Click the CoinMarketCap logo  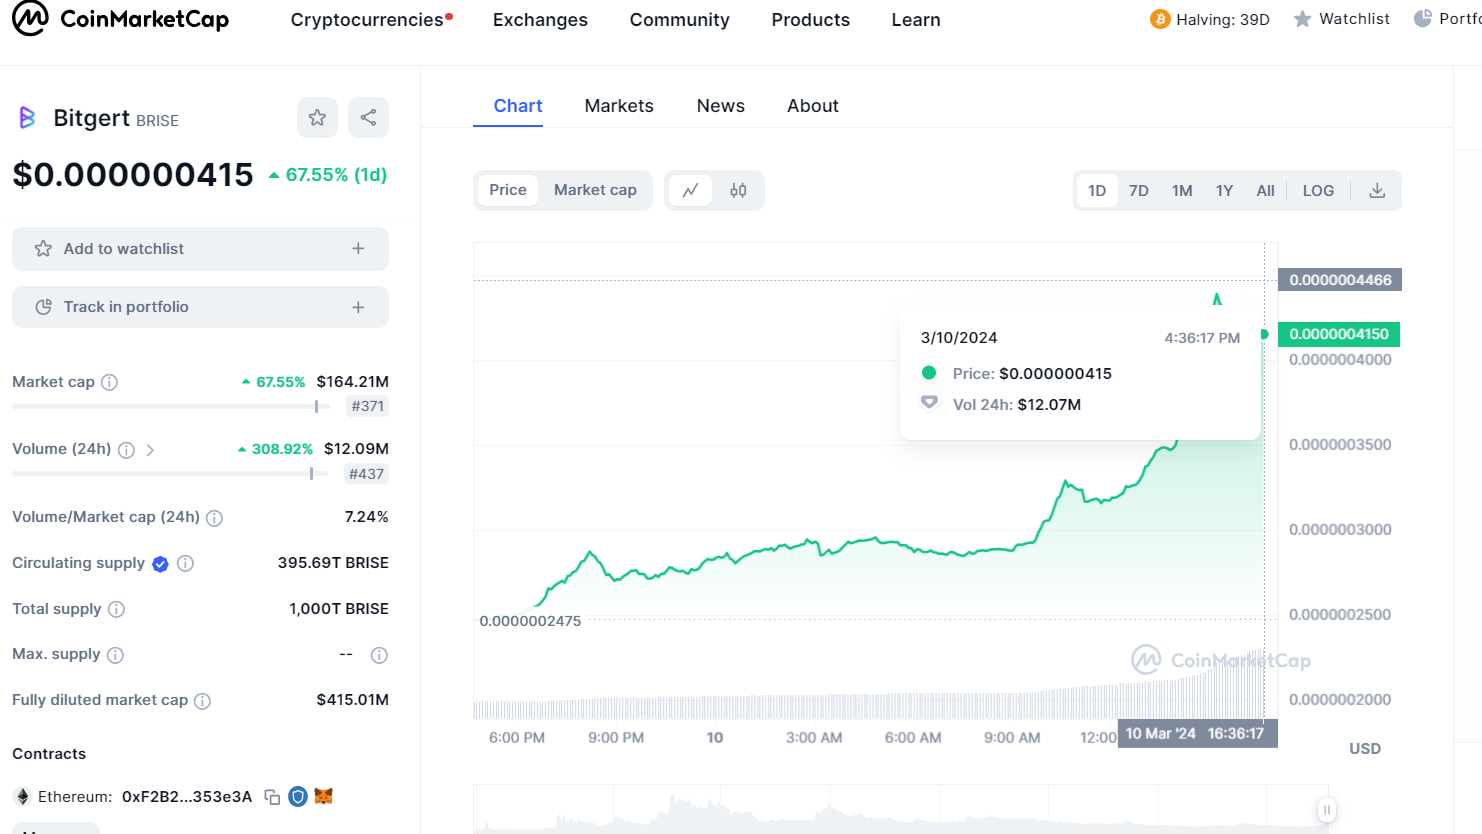120,19
